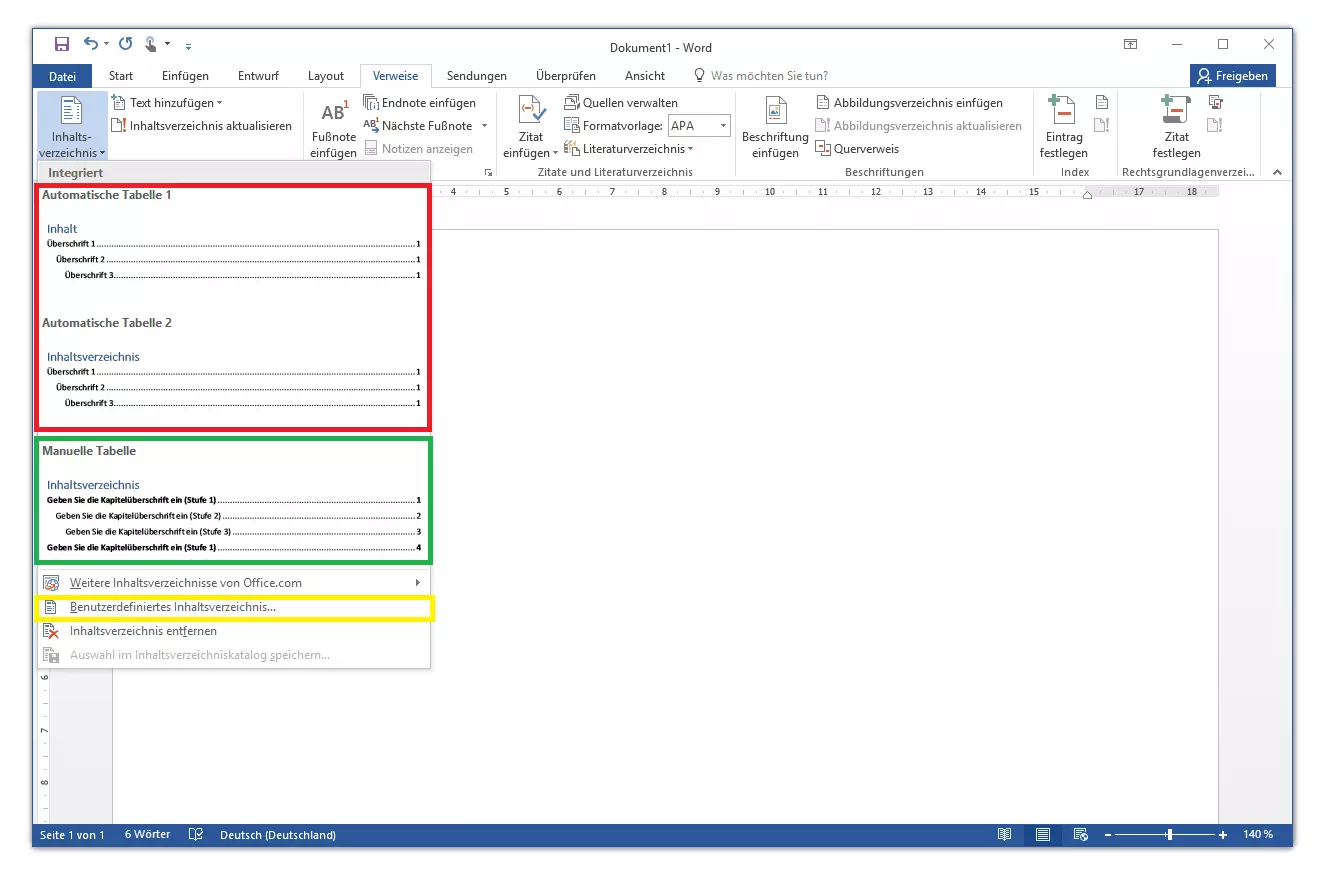Expand the Nächste Fußnote dropdown arrow
The height and width of the screenshot is (881, 1321).
(484, 126)
